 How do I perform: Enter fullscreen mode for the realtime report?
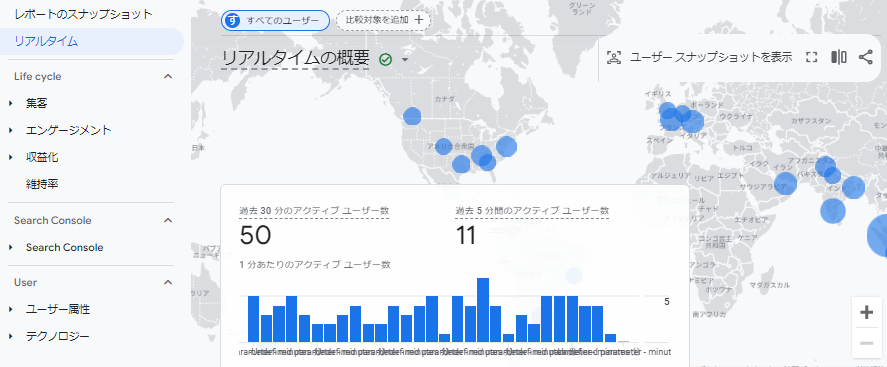(812, 57)
